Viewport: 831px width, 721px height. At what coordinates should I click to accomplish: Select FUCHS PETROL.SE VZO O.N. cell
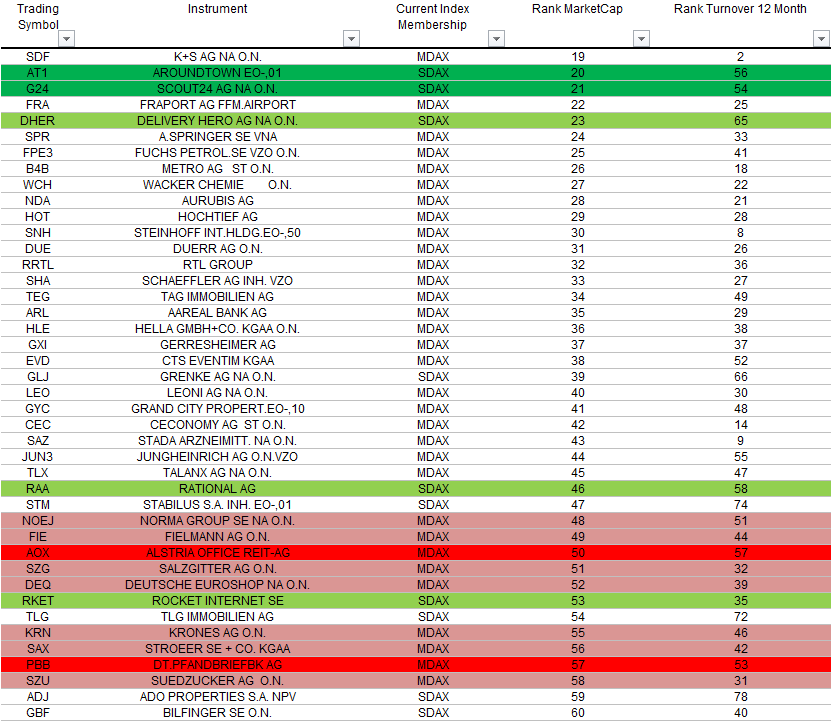[217, 153]
